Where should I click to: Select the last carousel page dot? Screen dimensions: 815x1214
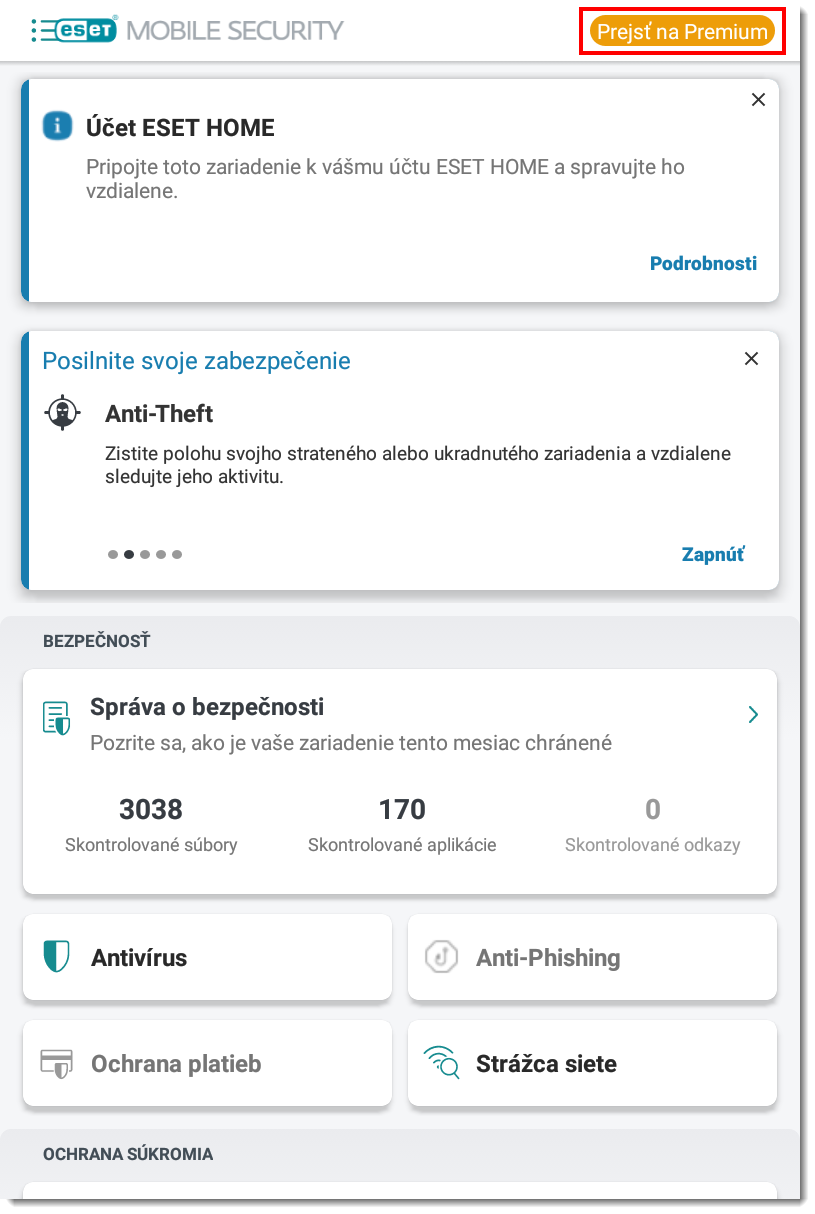177,554
